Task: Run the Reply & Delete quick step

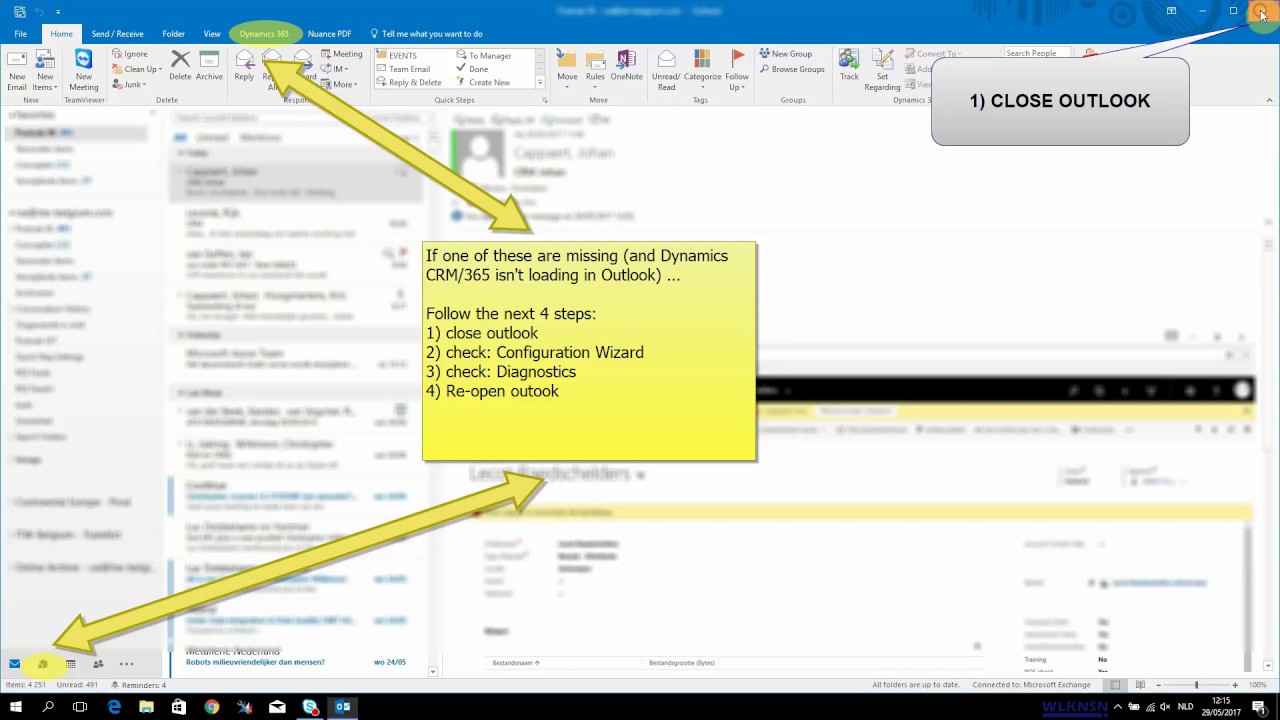Action: 411,83
